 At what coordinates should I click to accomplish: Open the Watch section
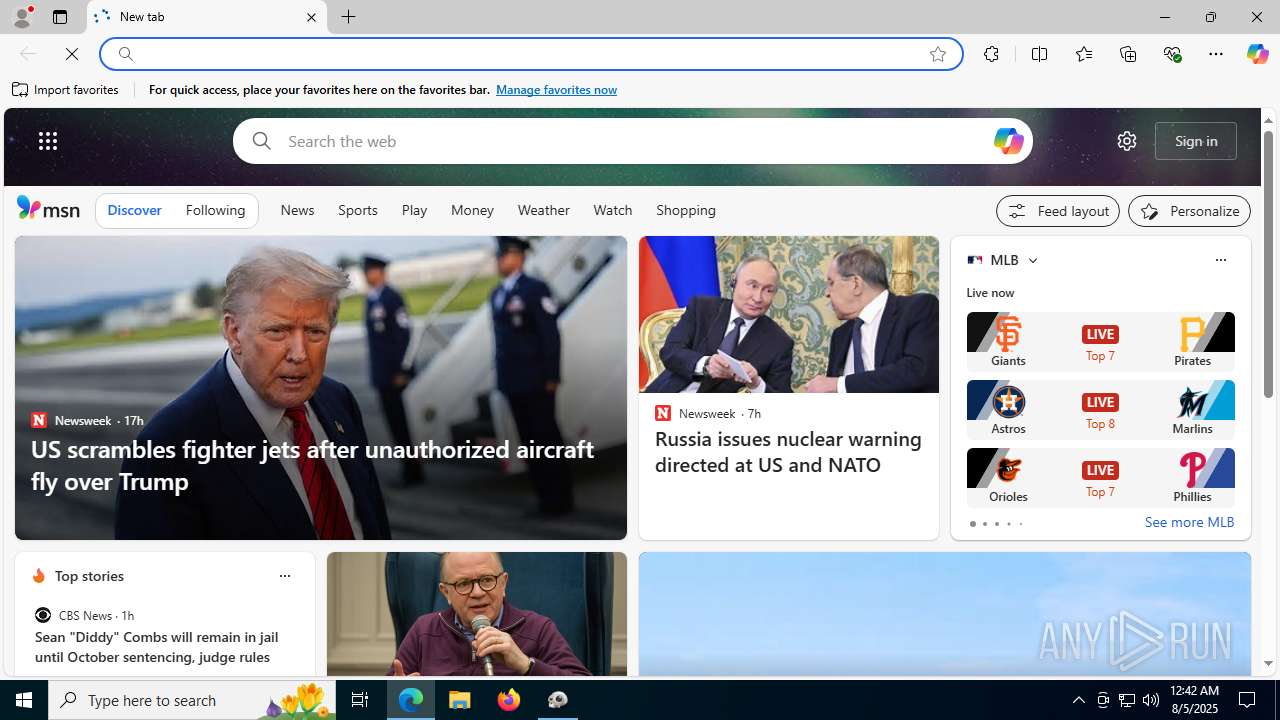point(613,211)
